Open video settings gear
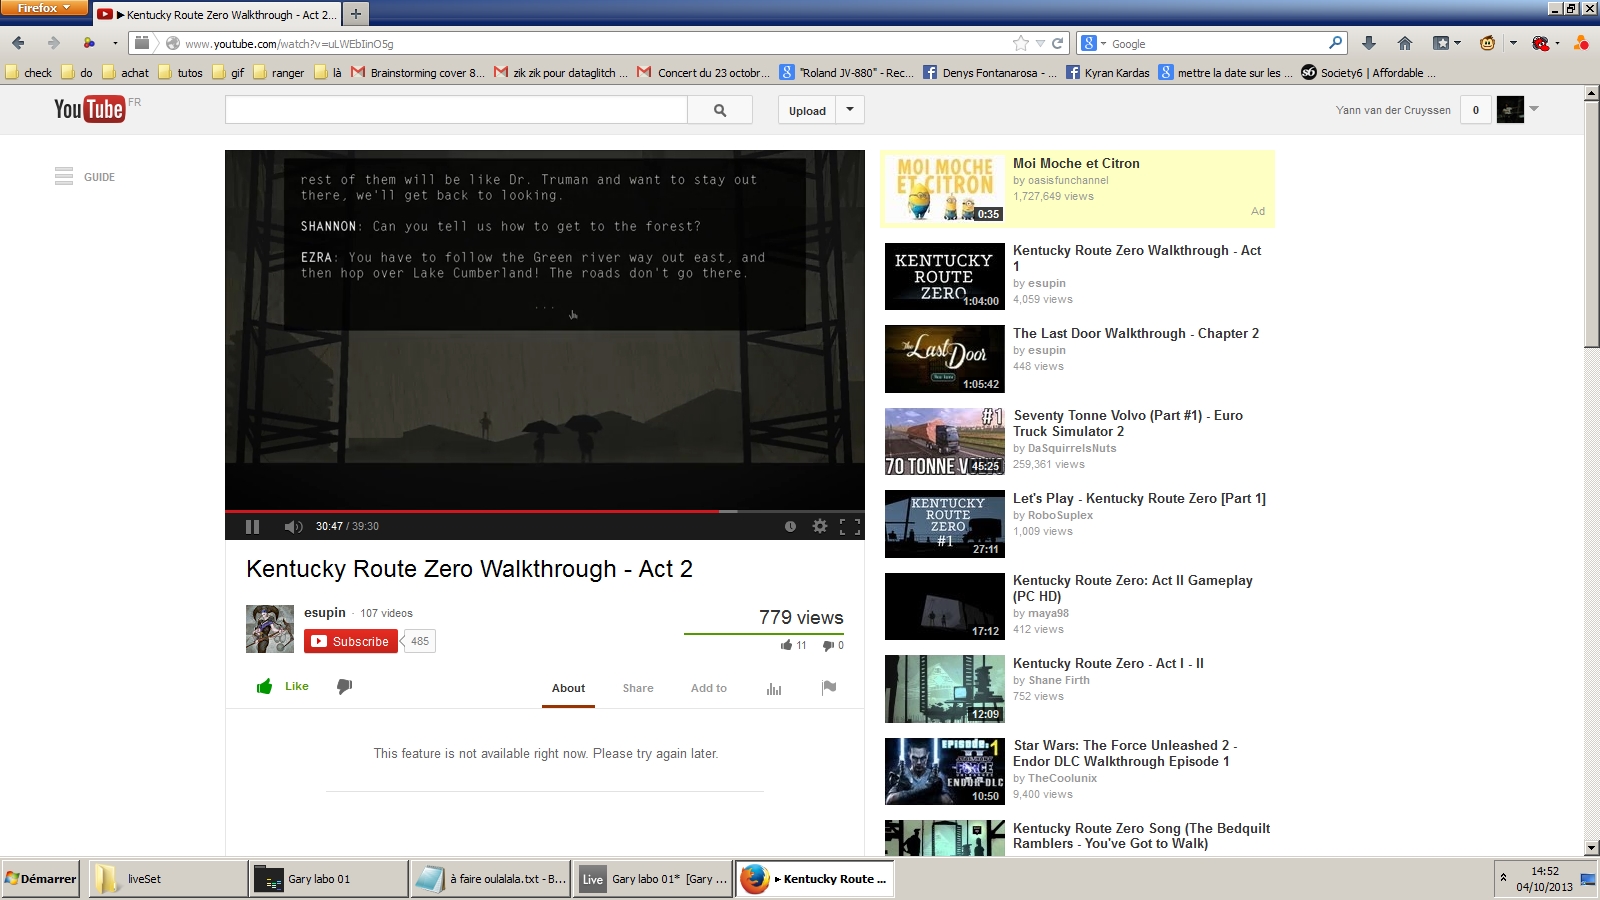1600x900 pixels. [x=820, y=526]
